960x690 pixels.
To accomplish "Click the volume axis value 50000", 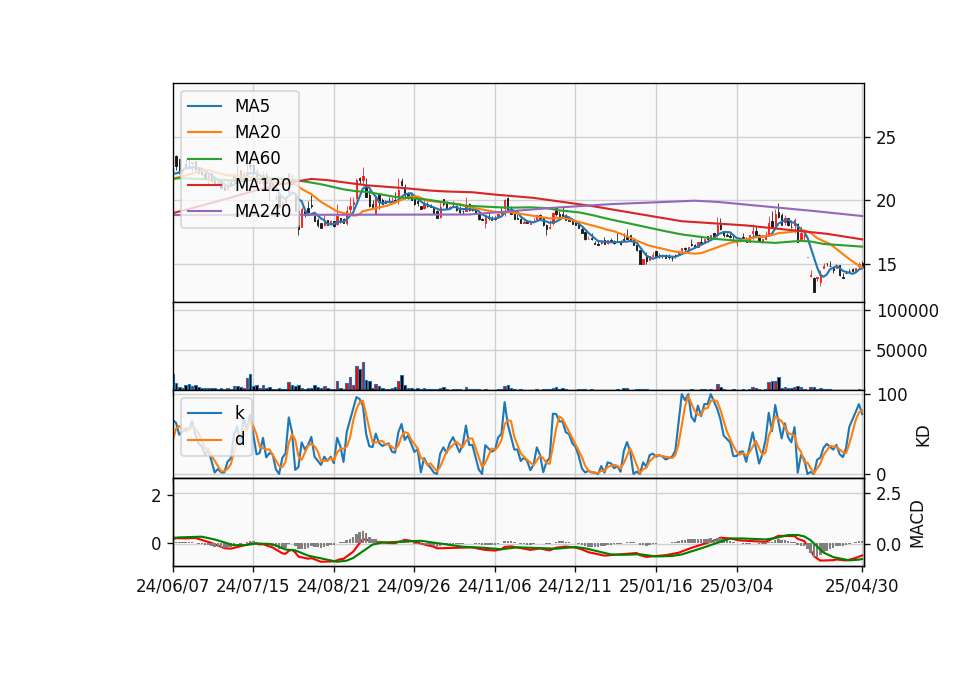I will (902, 351).
